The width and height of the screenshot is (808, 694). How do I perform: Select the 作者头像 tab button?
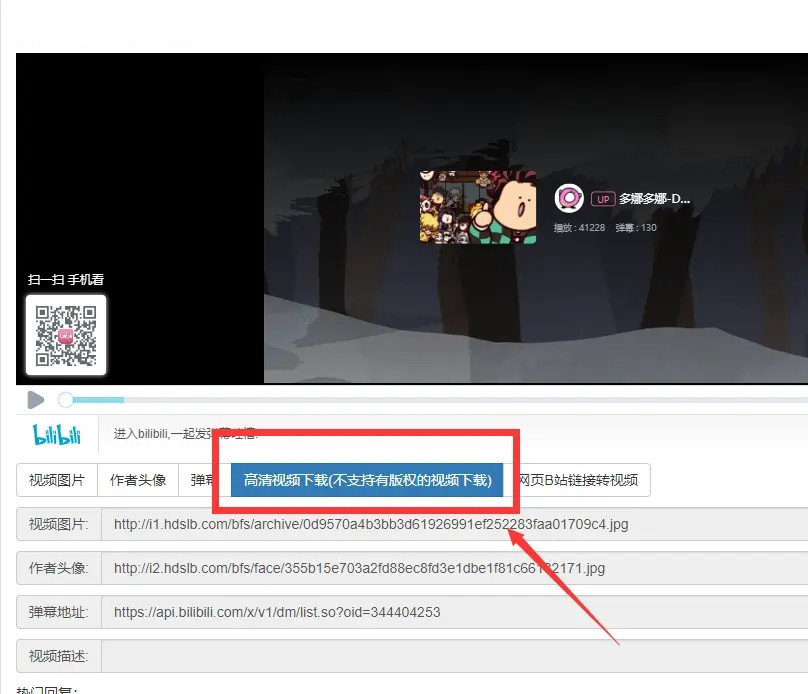[138, 480]
